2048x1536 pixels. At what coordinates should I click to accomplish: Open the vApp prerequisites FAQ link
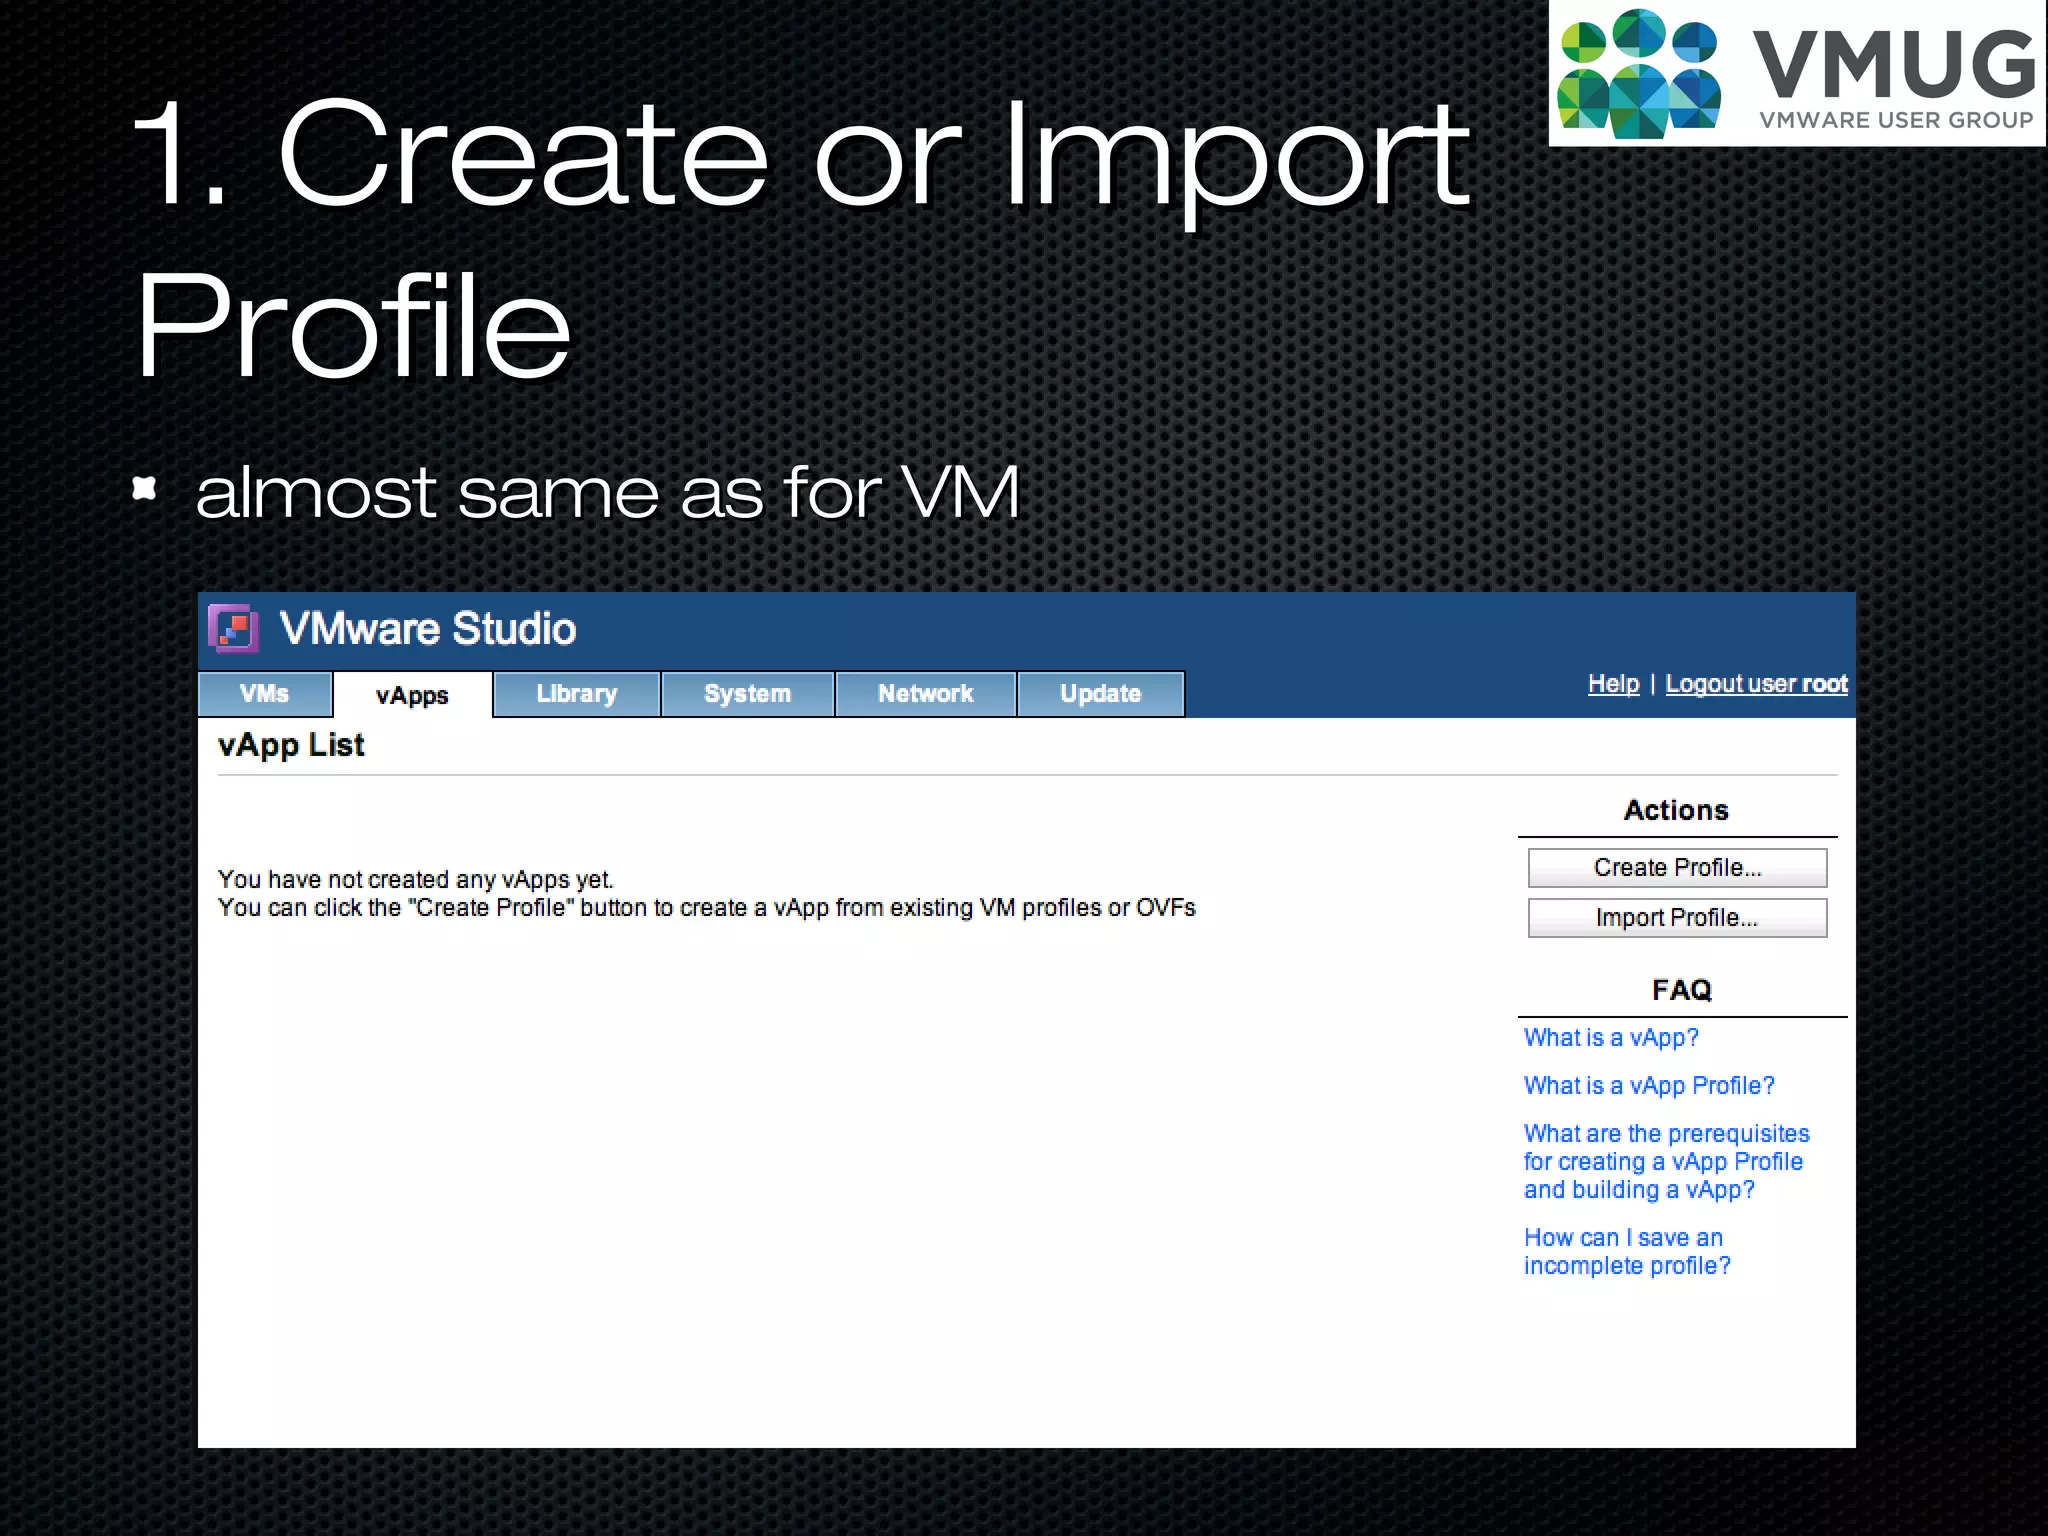click(1666, 1162)
